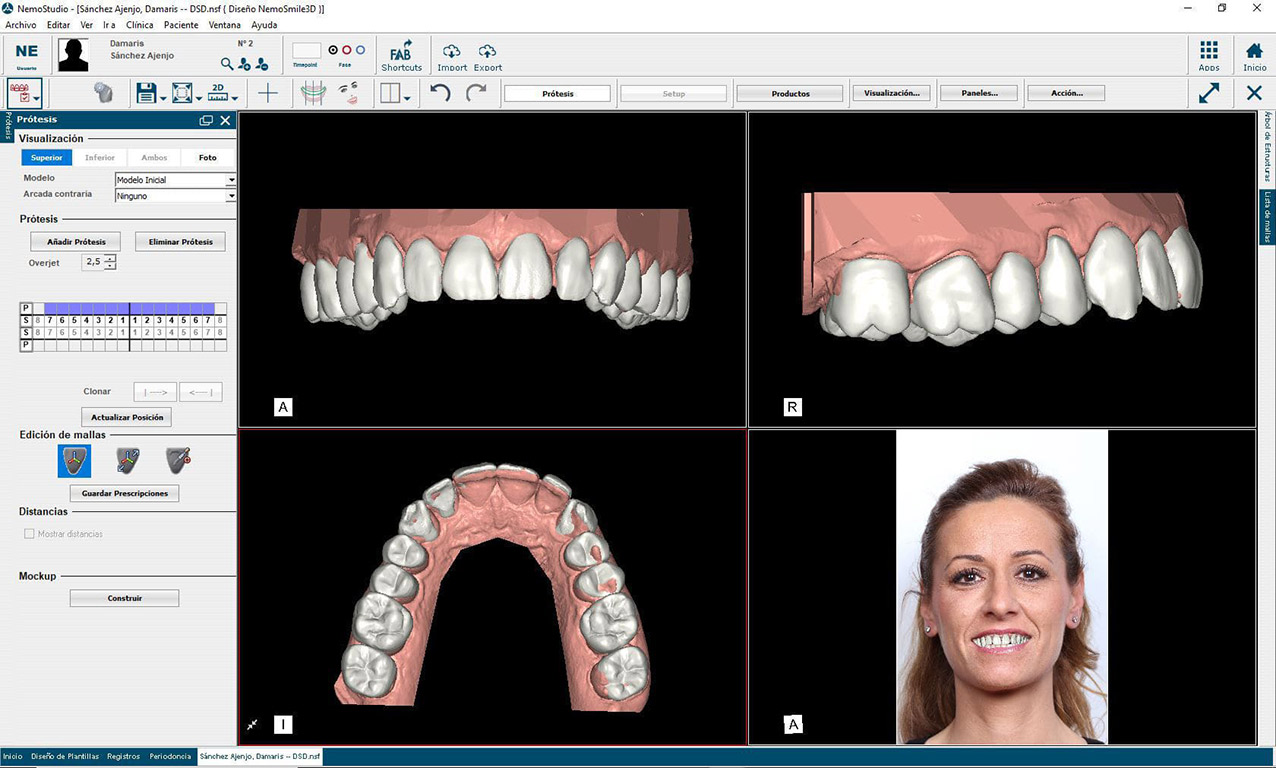Click the Save floppy disk icon
This screenshot has width=1276, height=768.
[146, 93]
